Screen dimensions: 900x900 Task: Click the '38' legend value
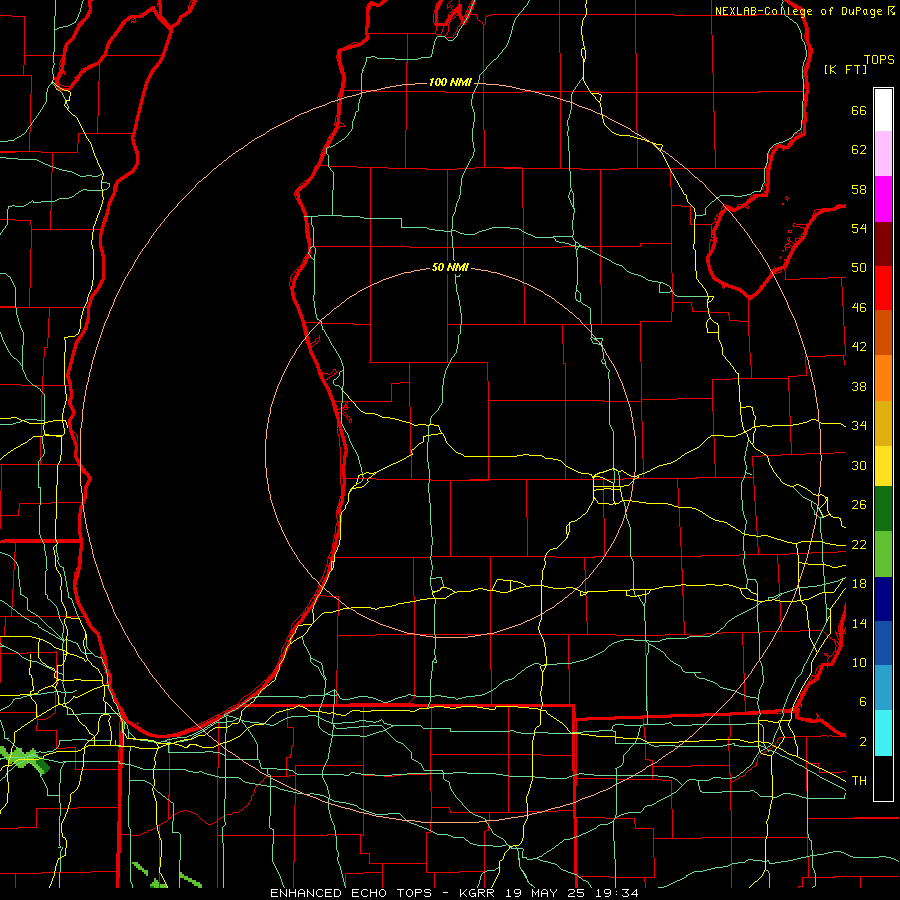pos(859,386)
